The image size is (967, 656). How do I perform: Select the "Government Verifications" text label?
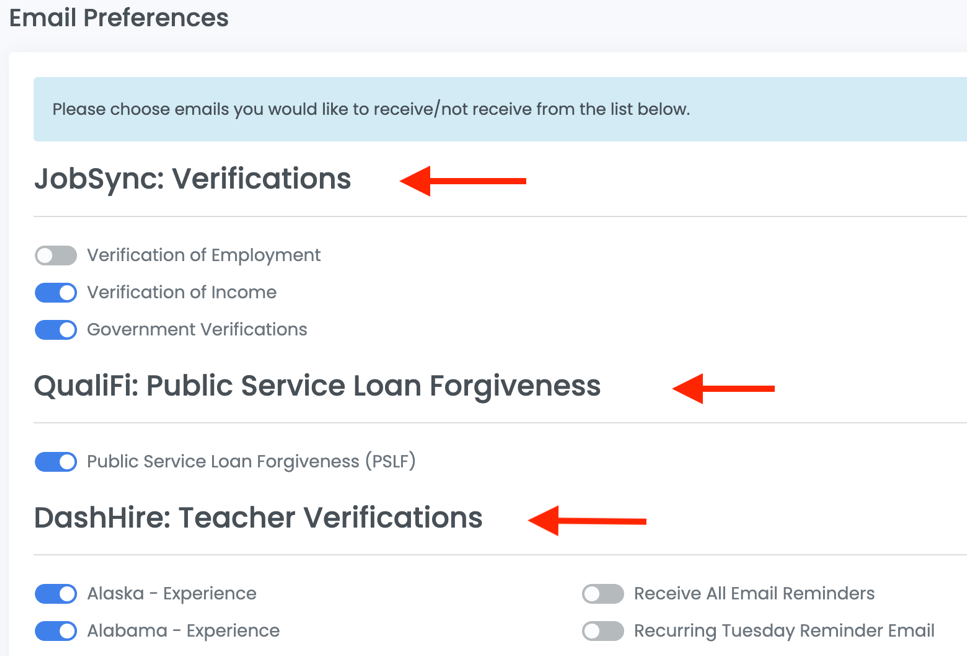point(197,329)
